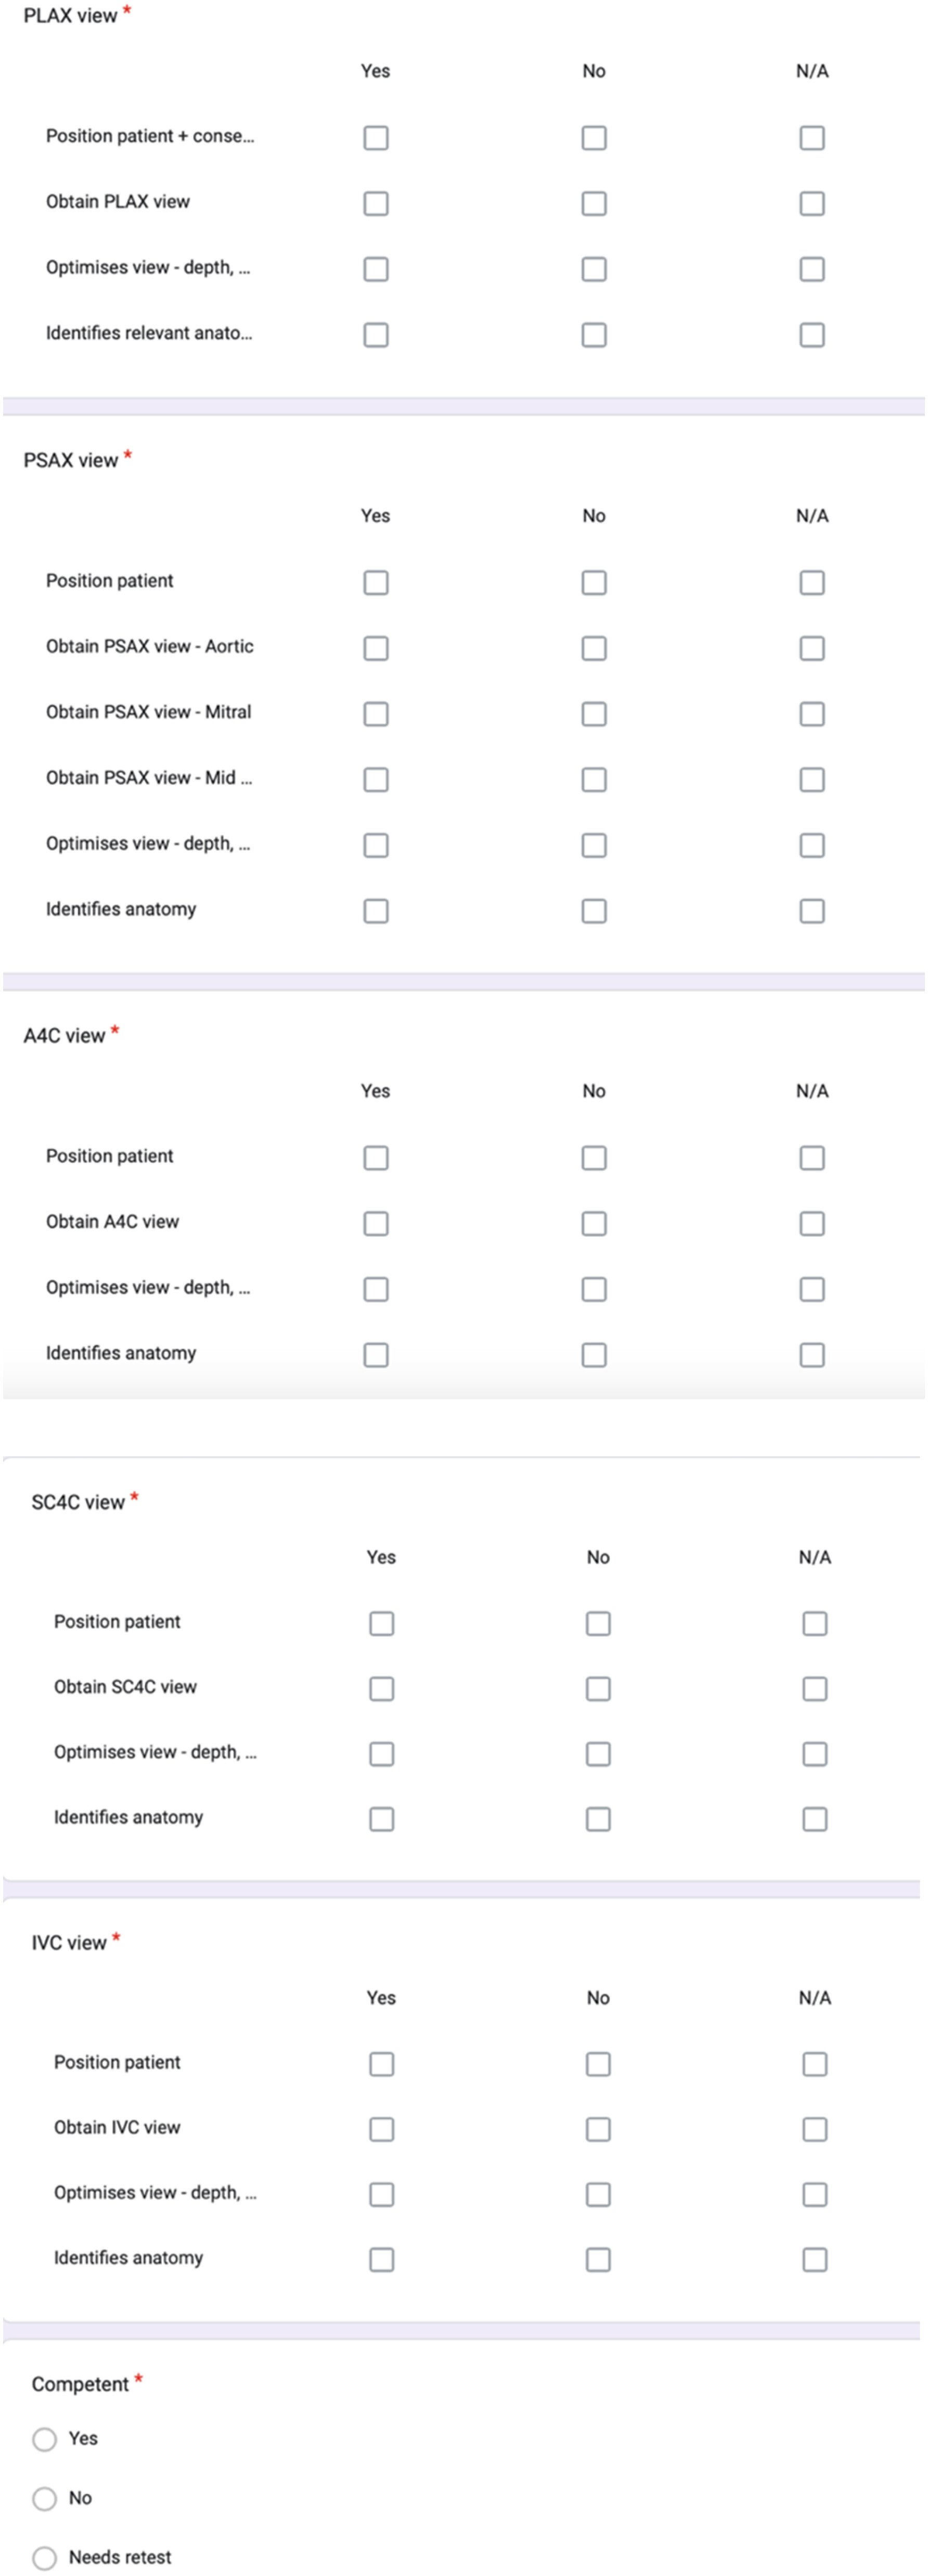Mark N/A for SC4C Position patient
928x2576 pixels.
coord(815,1623)
